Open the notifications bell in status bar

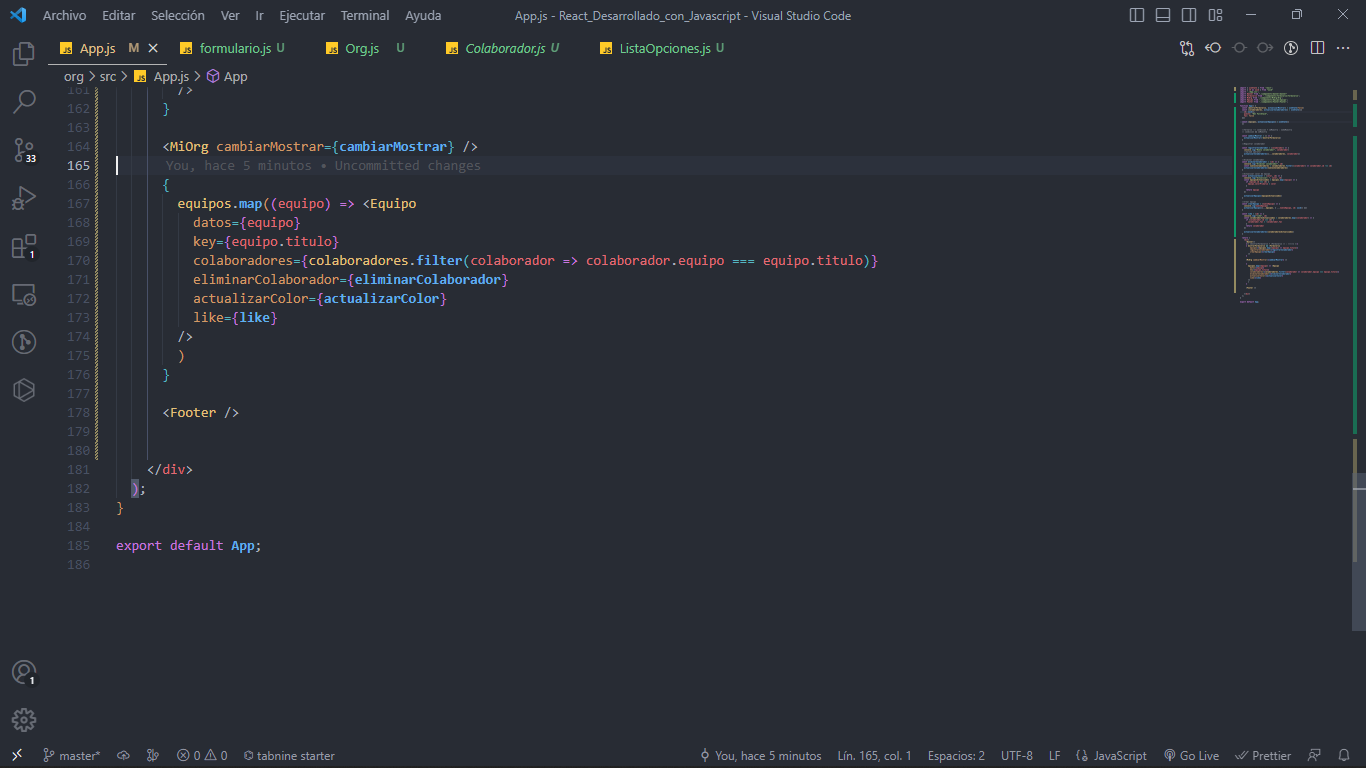tap(1343, 755)
